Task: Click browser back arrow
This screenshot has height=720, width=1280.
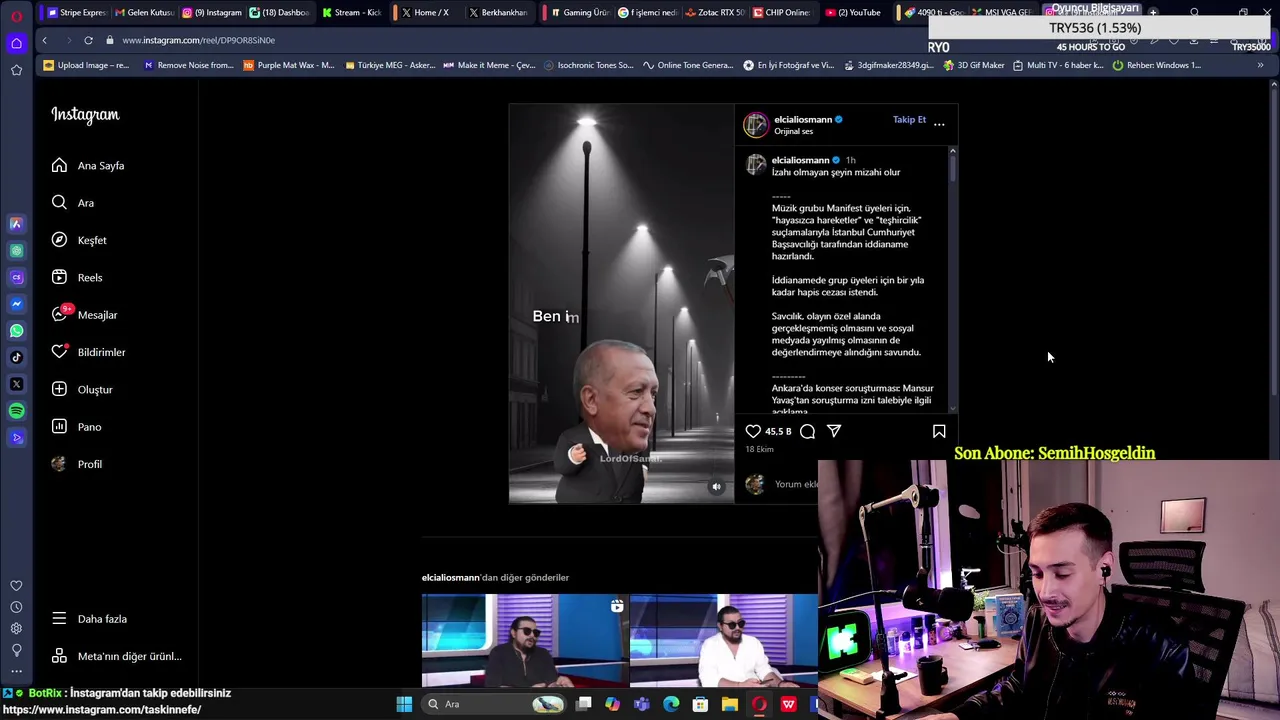Action: pyautogui.click(x=44, y=40)
